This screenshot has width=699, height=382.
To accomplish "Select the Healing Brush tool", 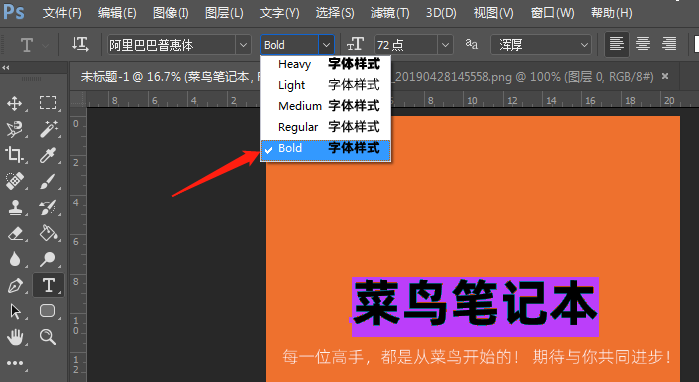I will (15, 181).
